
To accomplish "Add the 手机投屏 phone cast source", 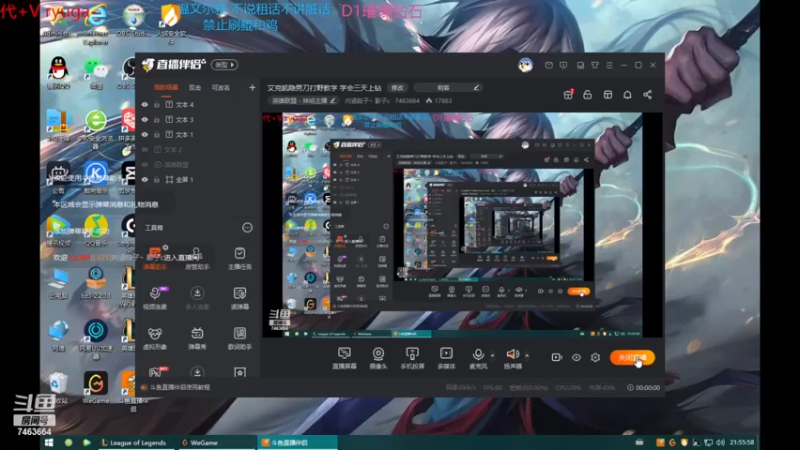I will (412, 358).
